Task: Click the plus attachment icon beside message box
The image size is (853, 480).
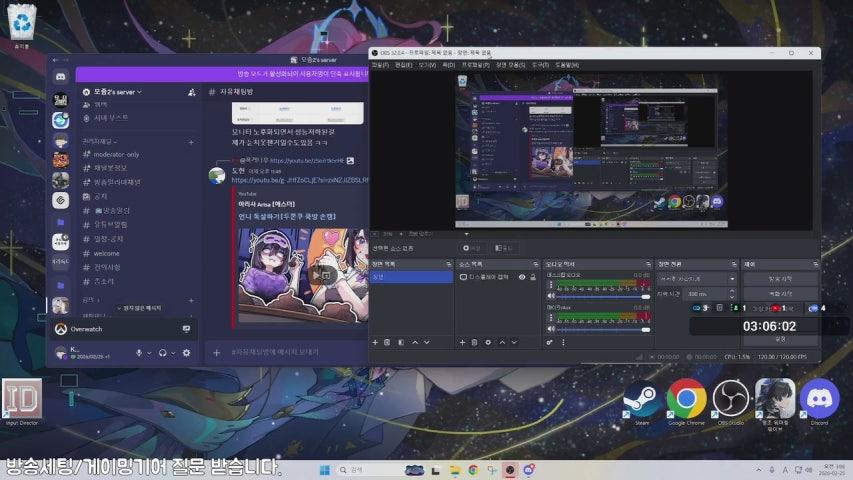Action: pyautogui.click(x=216, y=352)
